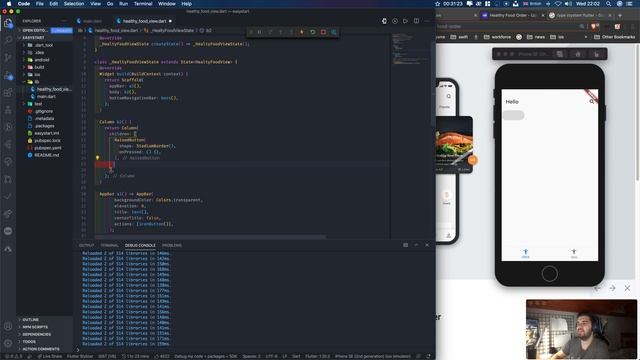This screenshot has height=360, width=640.
Task: Close the bottom panel with X
Action: 427,245
